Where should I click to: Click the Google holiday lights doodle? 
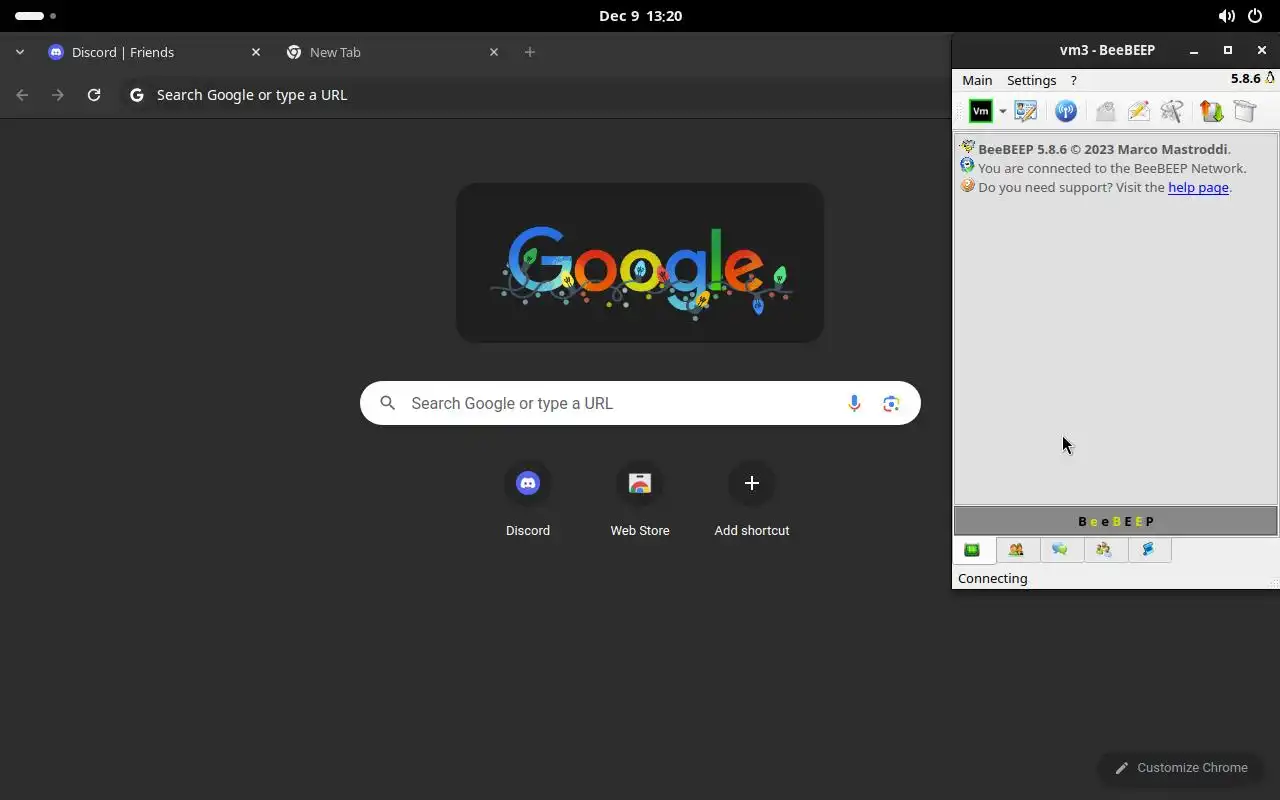coord(640,262)
